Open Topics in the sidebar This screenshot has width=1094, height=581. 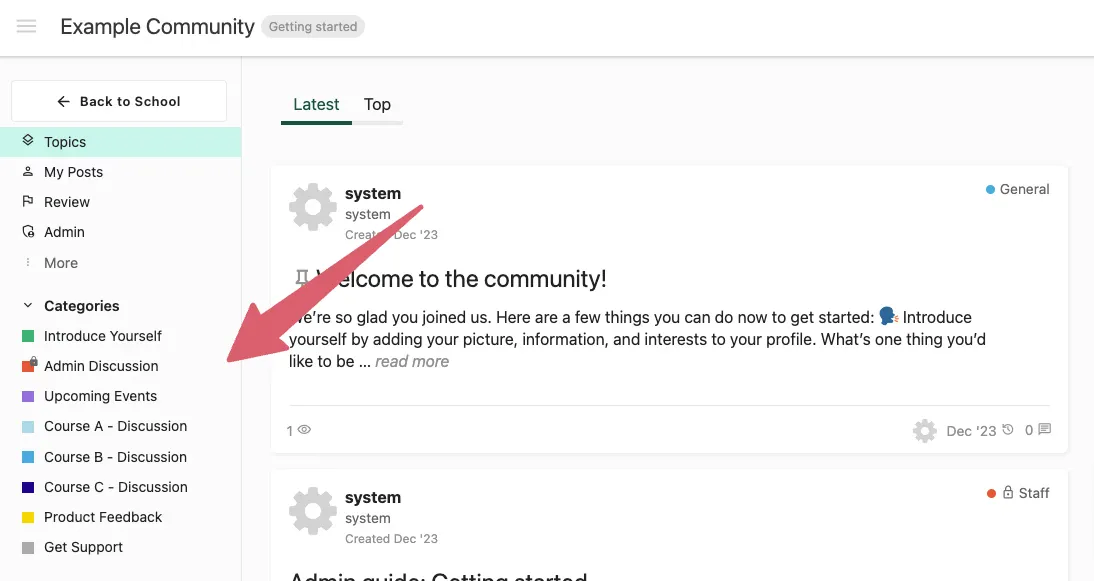click(x=121, y=142)
